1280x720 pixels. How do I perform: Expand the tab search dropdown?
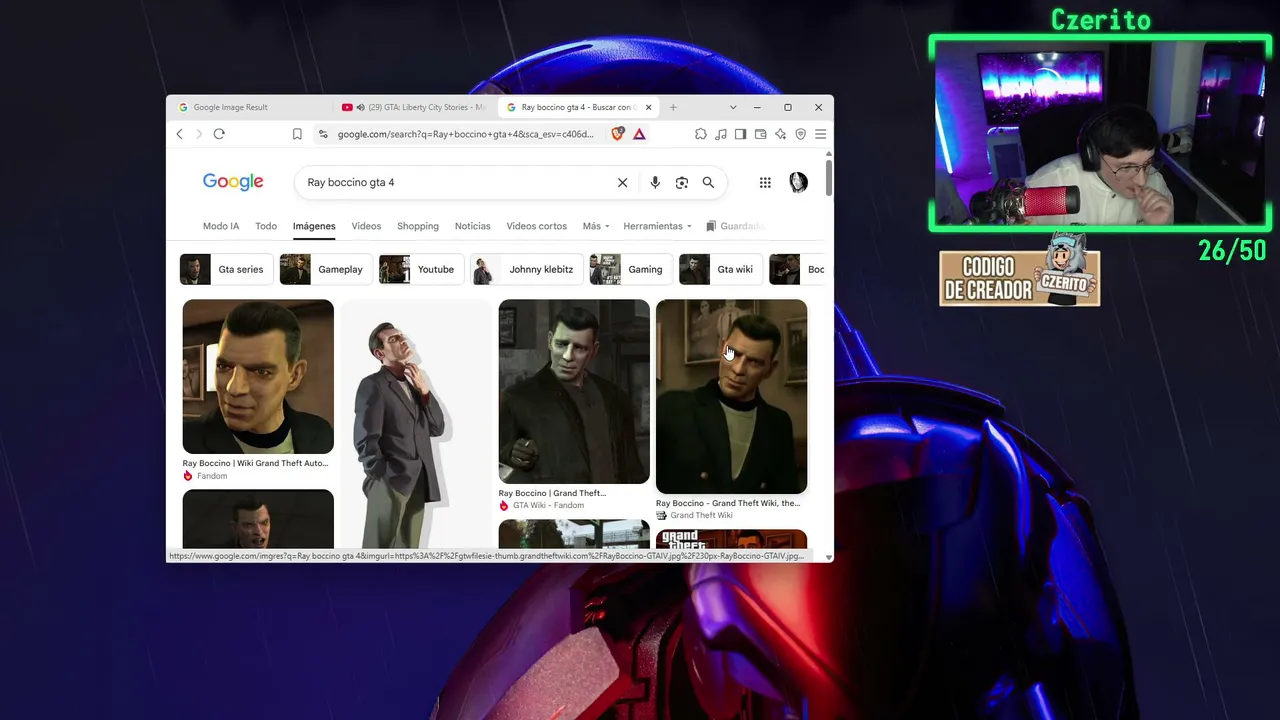tap(733, 107)
